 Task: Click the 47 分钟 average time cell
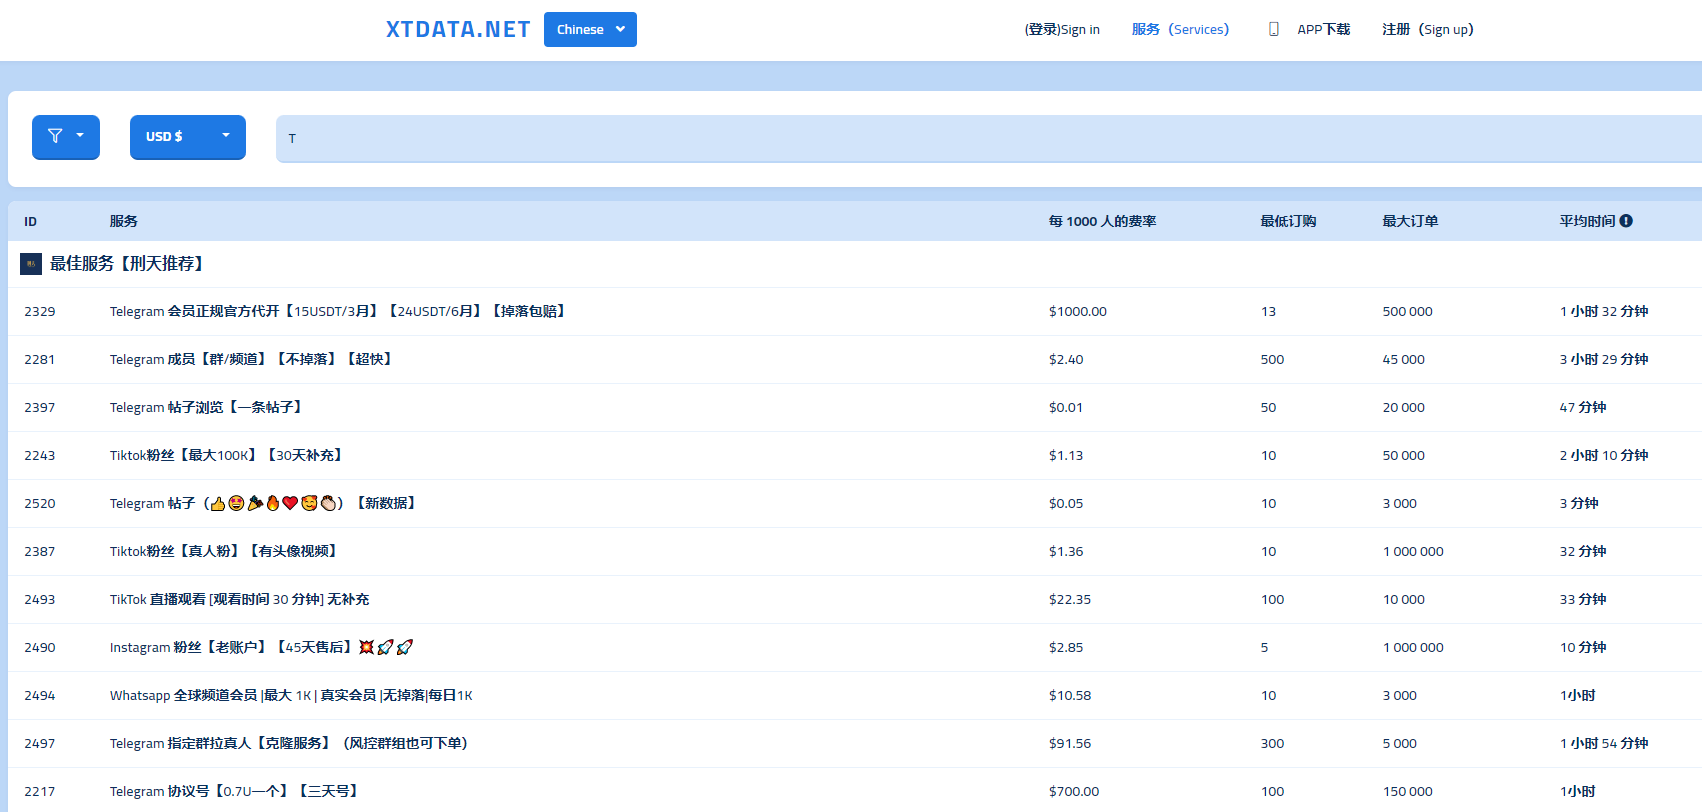pyautogui.click(x=1583, y=408)
